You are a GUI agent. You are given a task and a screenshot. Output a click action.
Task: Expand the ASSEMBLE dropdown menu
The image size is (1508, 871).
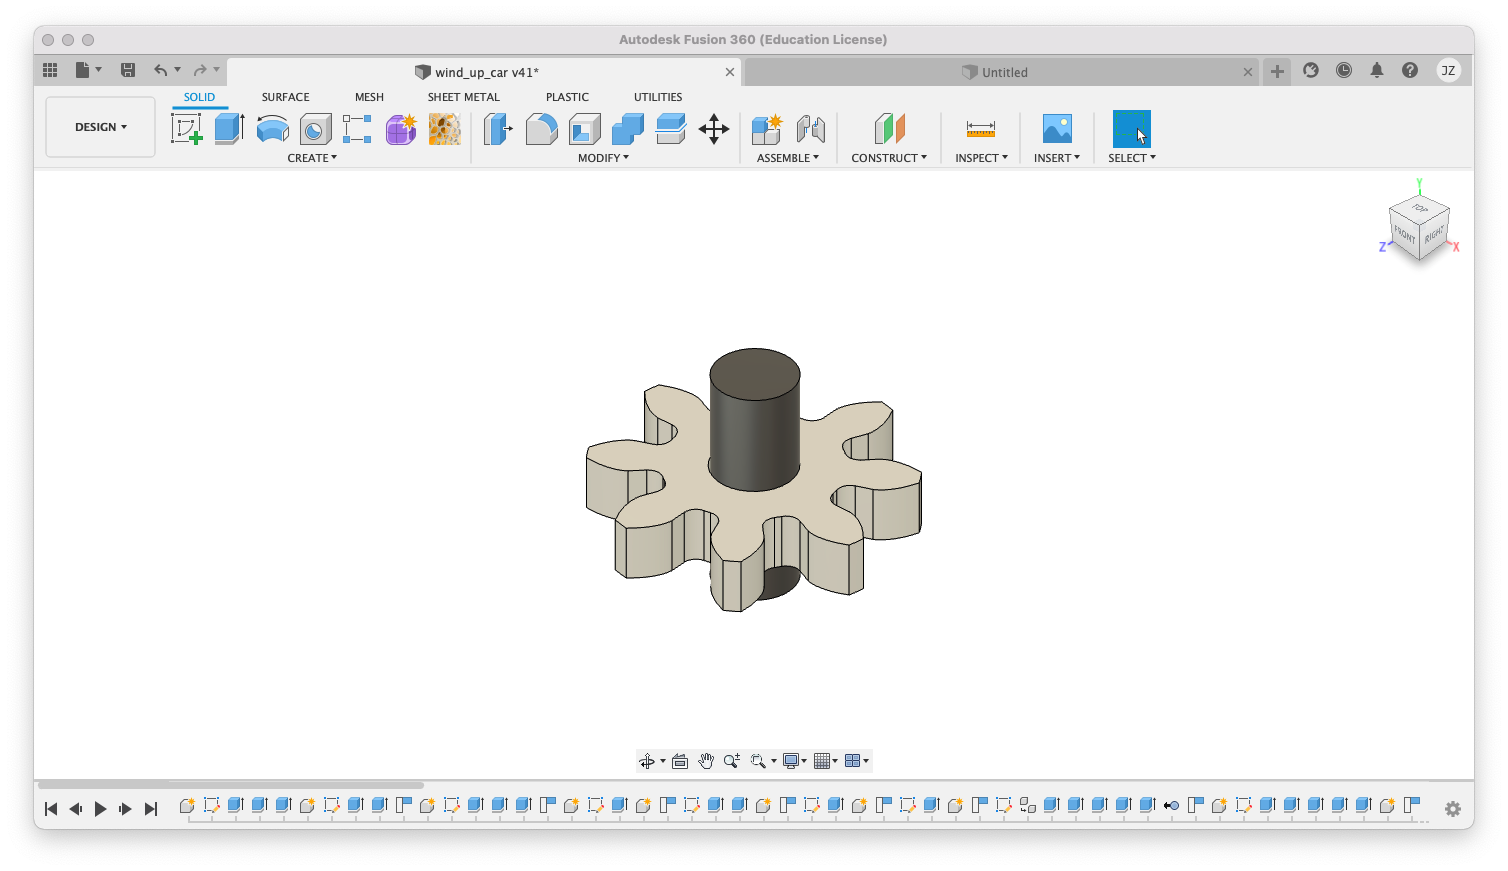coord(788,158)
